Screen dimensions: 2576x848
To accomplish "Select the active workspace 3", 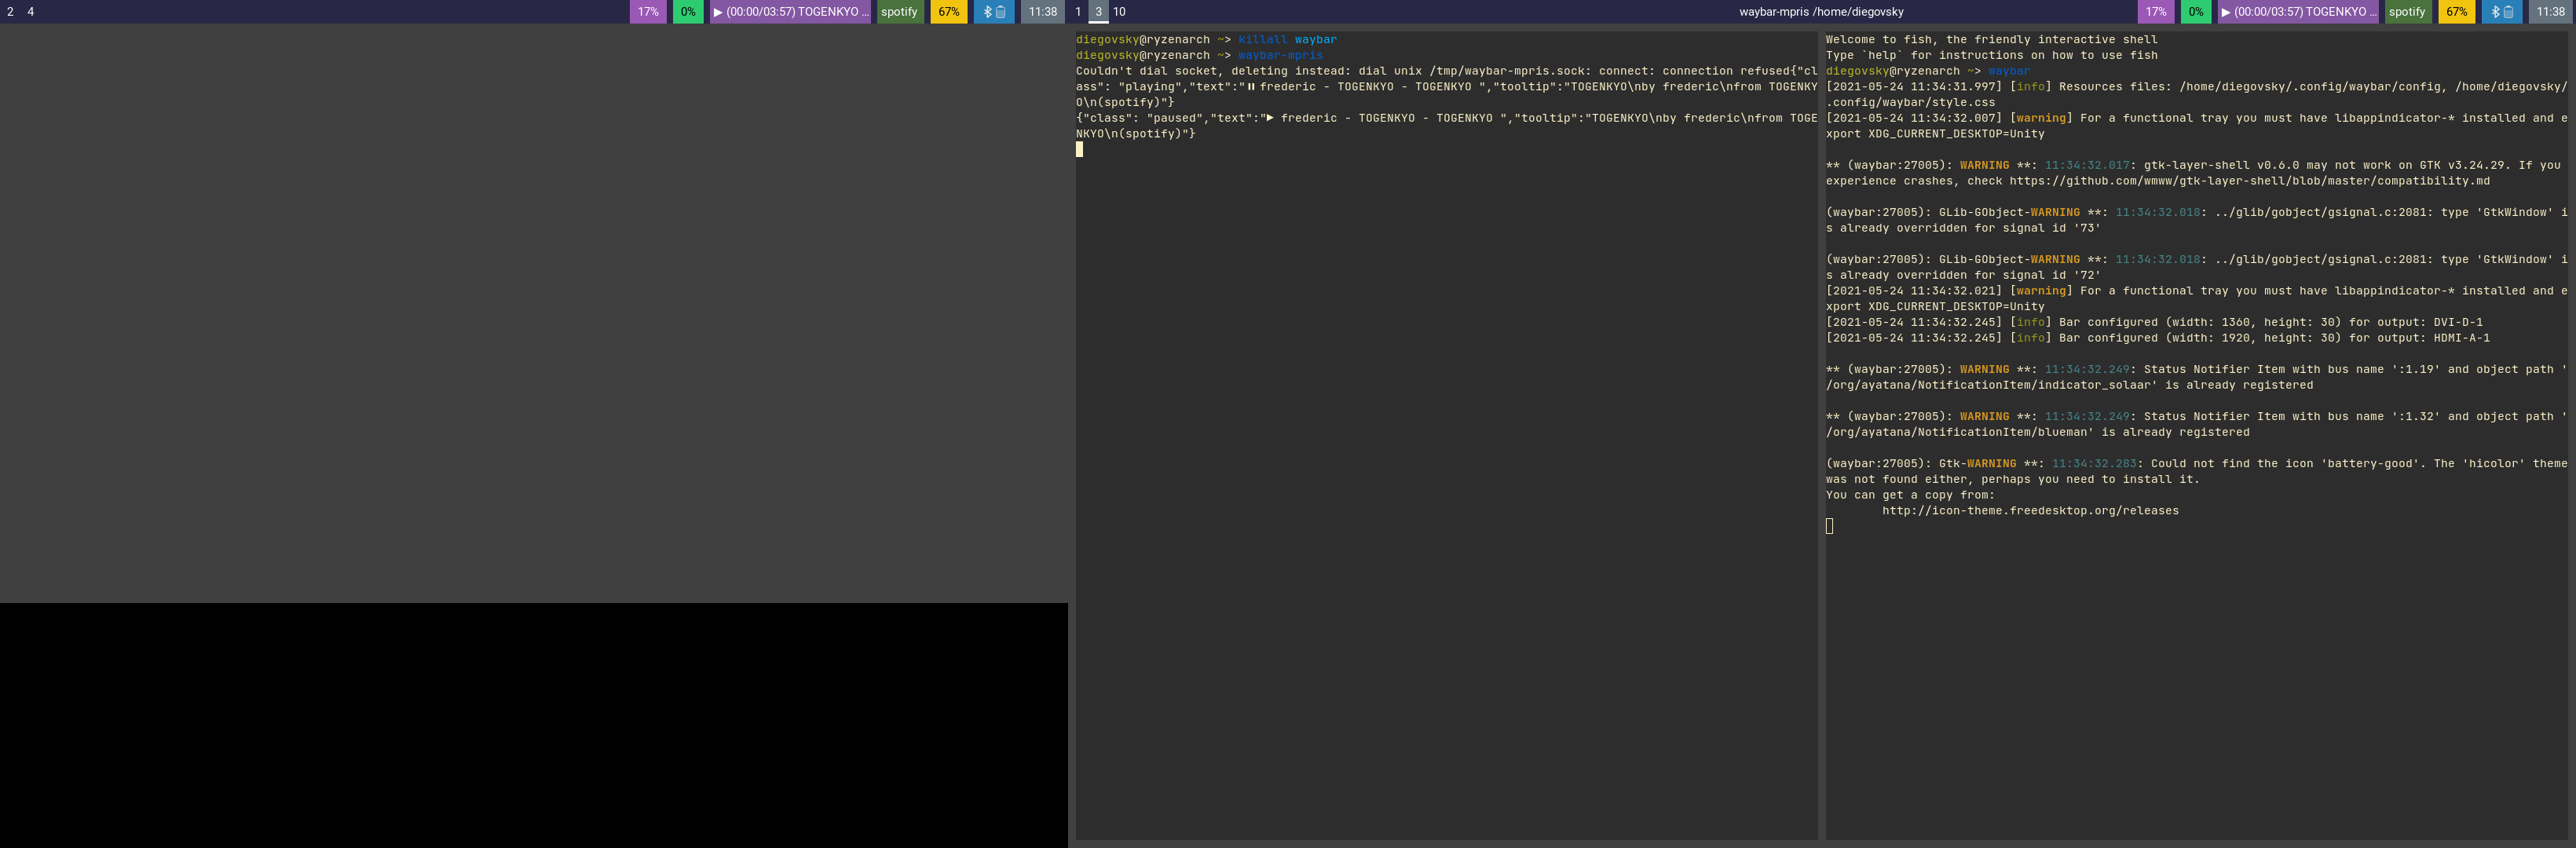I will 1098,12.
